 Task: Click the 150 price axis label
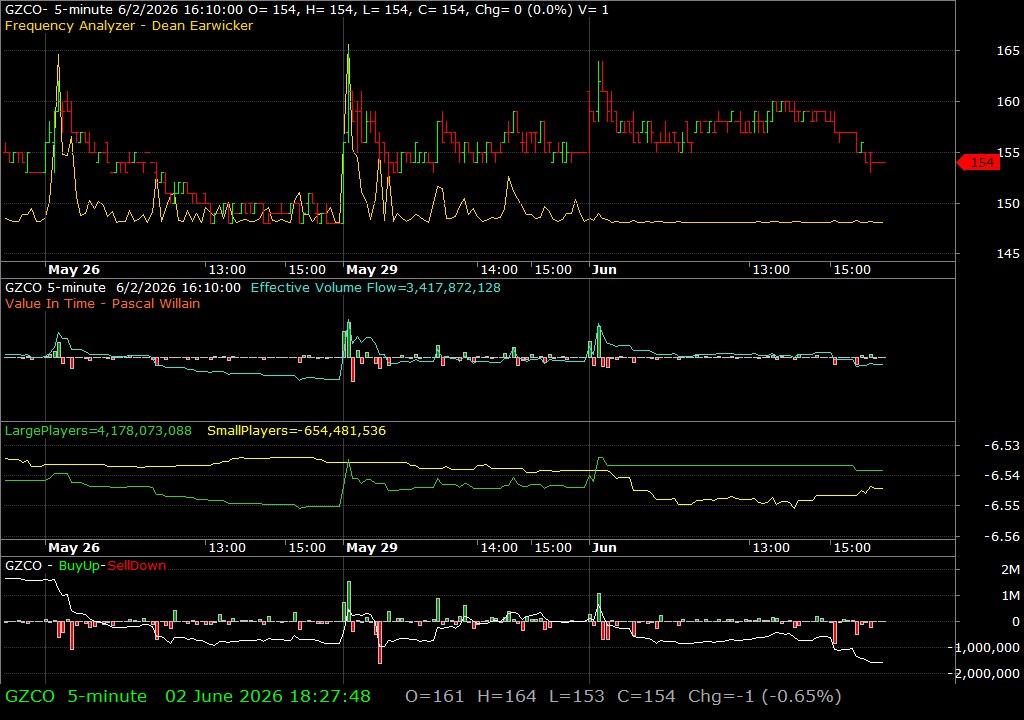coord(1008,204)
